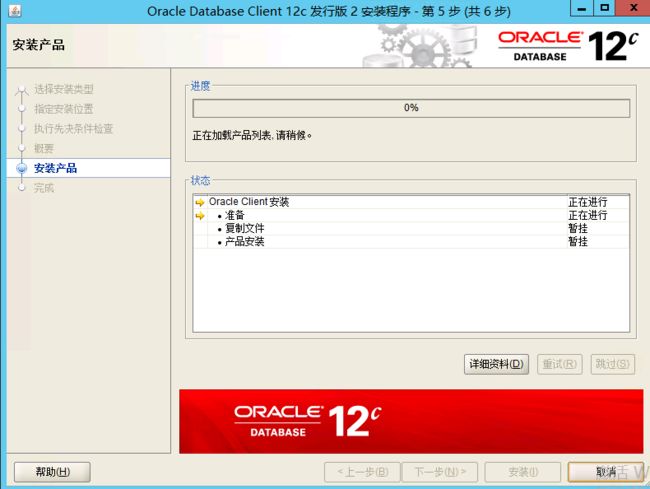Select the 概要 step in sidebar
The height and width of the screenshot is (489, 650).
[44, 148]
